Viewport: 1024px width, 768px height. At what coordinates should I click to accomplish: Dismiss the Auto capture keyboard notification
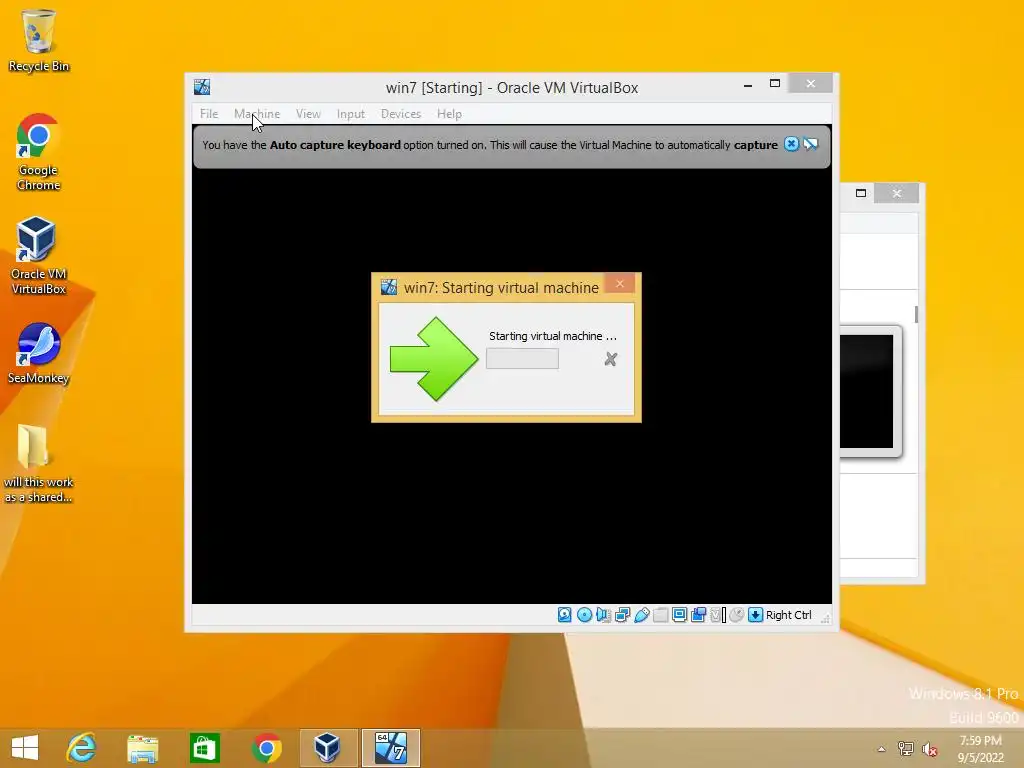[791, 144]
